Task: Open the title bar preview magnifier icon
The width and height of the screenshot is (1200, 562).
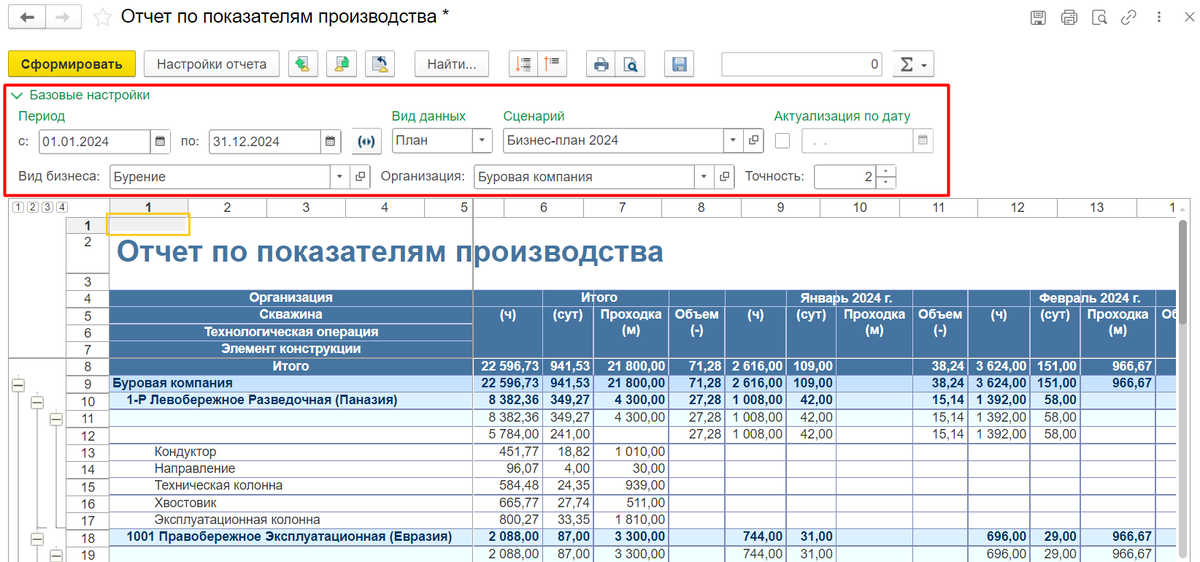Action: pos(1099,17)
